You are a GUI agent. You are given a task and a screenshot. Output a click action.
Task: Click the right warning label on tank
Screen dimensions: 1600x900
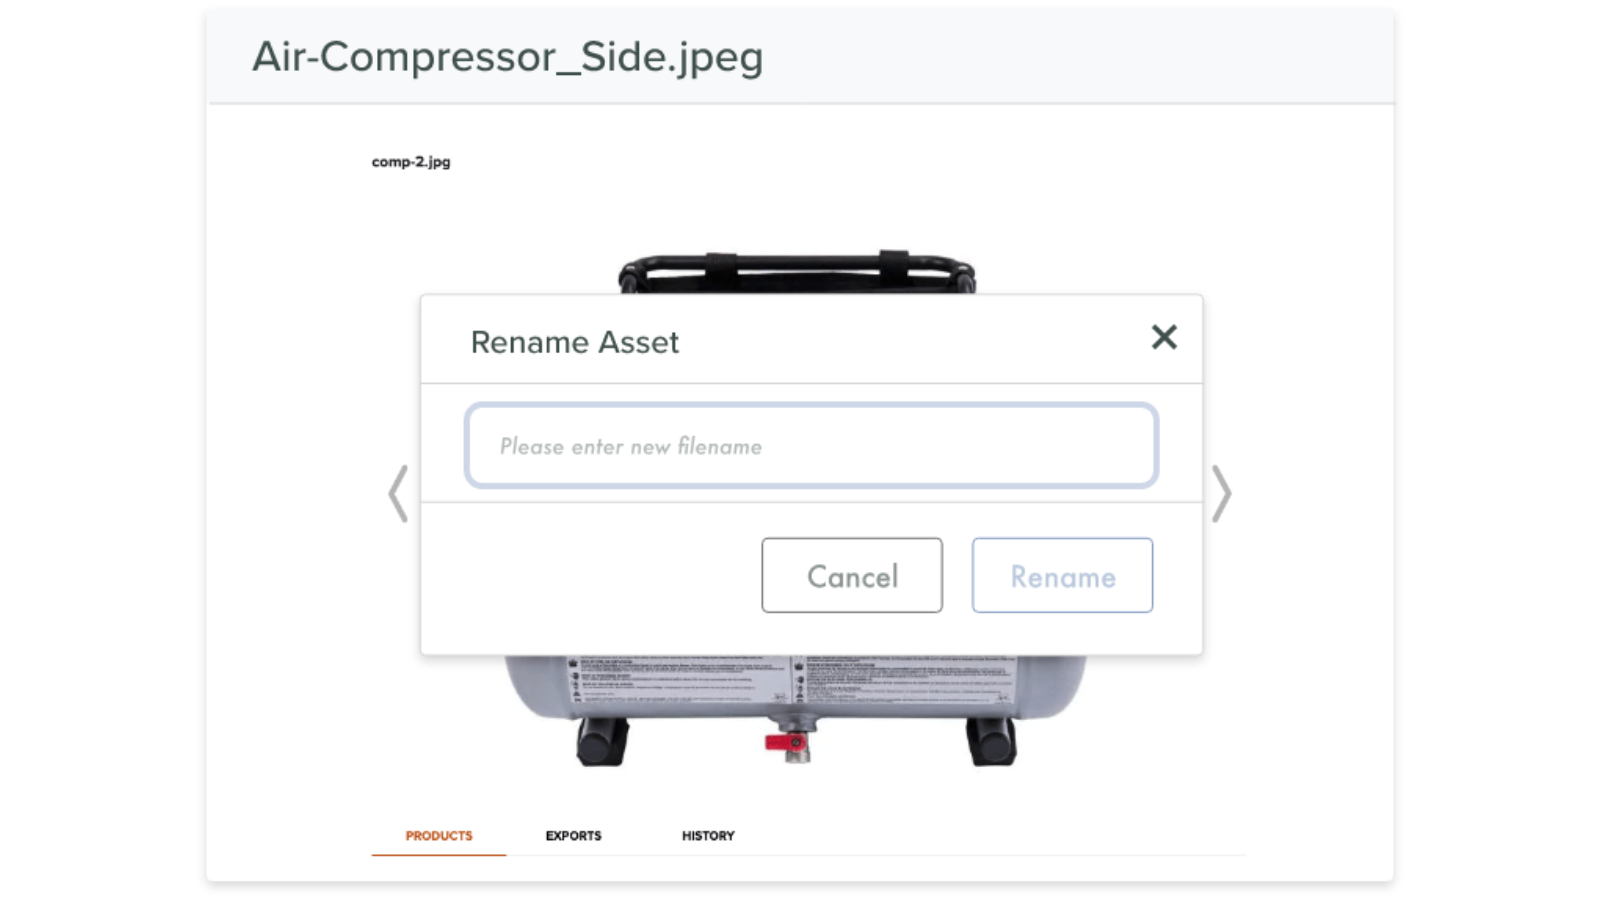click(x=903, y=680)
